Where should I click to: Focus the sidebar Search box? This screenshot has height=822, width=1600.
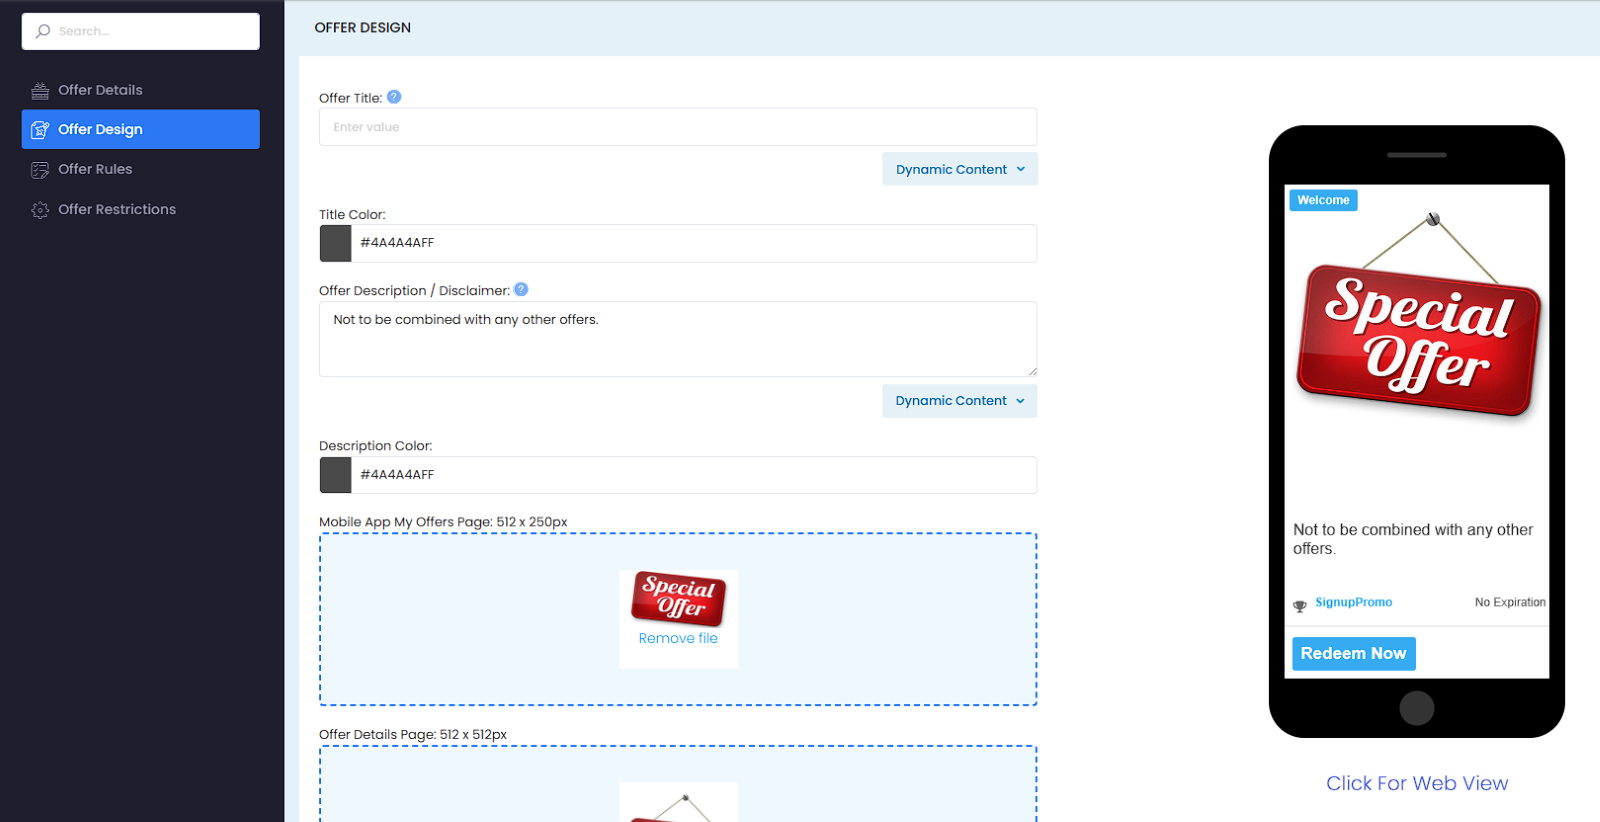coord(141,31)
